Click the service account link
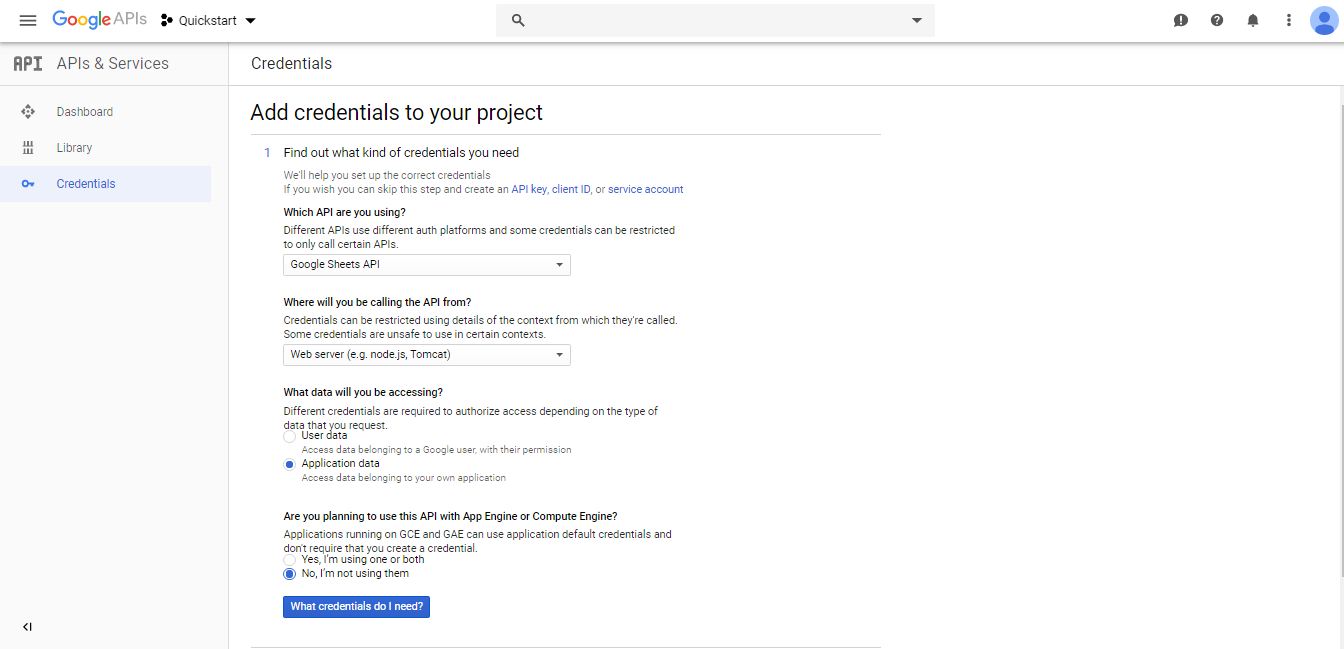Image resolution: width=1344 pixels, height=649 pixels. (x=645, y=189)
